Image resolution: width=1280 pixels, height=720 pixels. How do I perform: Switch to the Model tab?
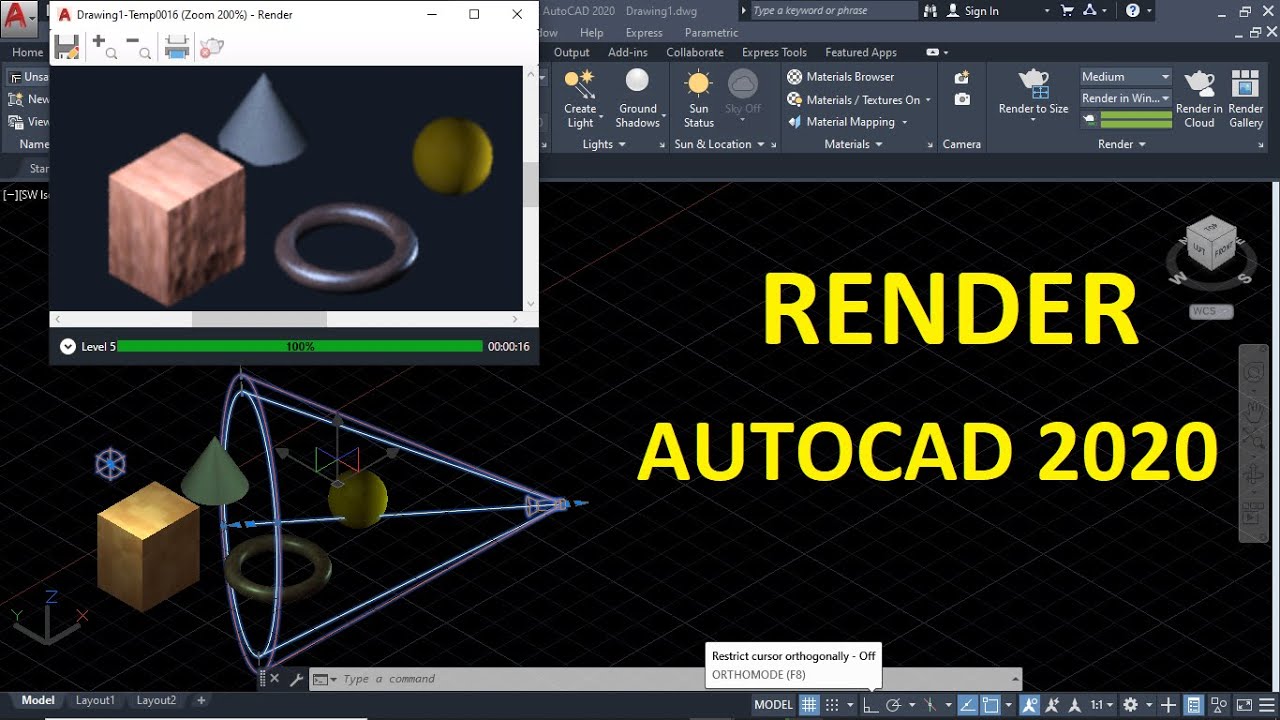tap(38, 701)
